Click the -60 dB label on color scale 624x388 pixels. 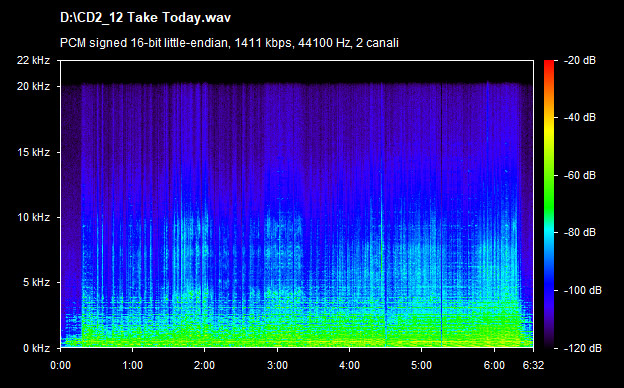pos(580,175)
